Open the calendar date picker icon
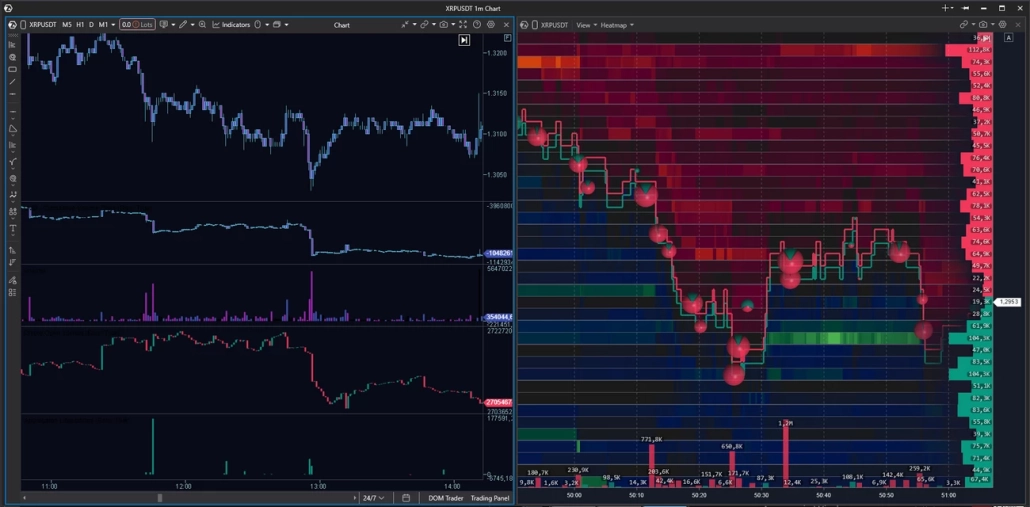The height and width of the screenshot is (507, 1030). [x=406, y=498]
